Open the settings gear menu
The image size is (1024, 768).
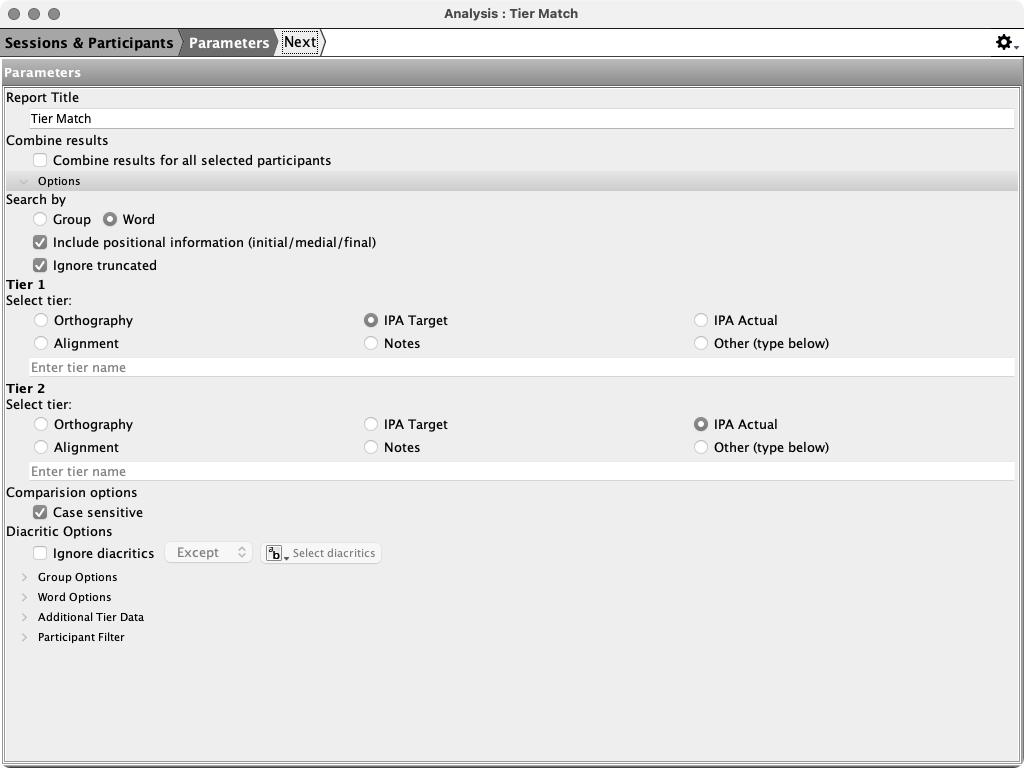[1005, 42]
